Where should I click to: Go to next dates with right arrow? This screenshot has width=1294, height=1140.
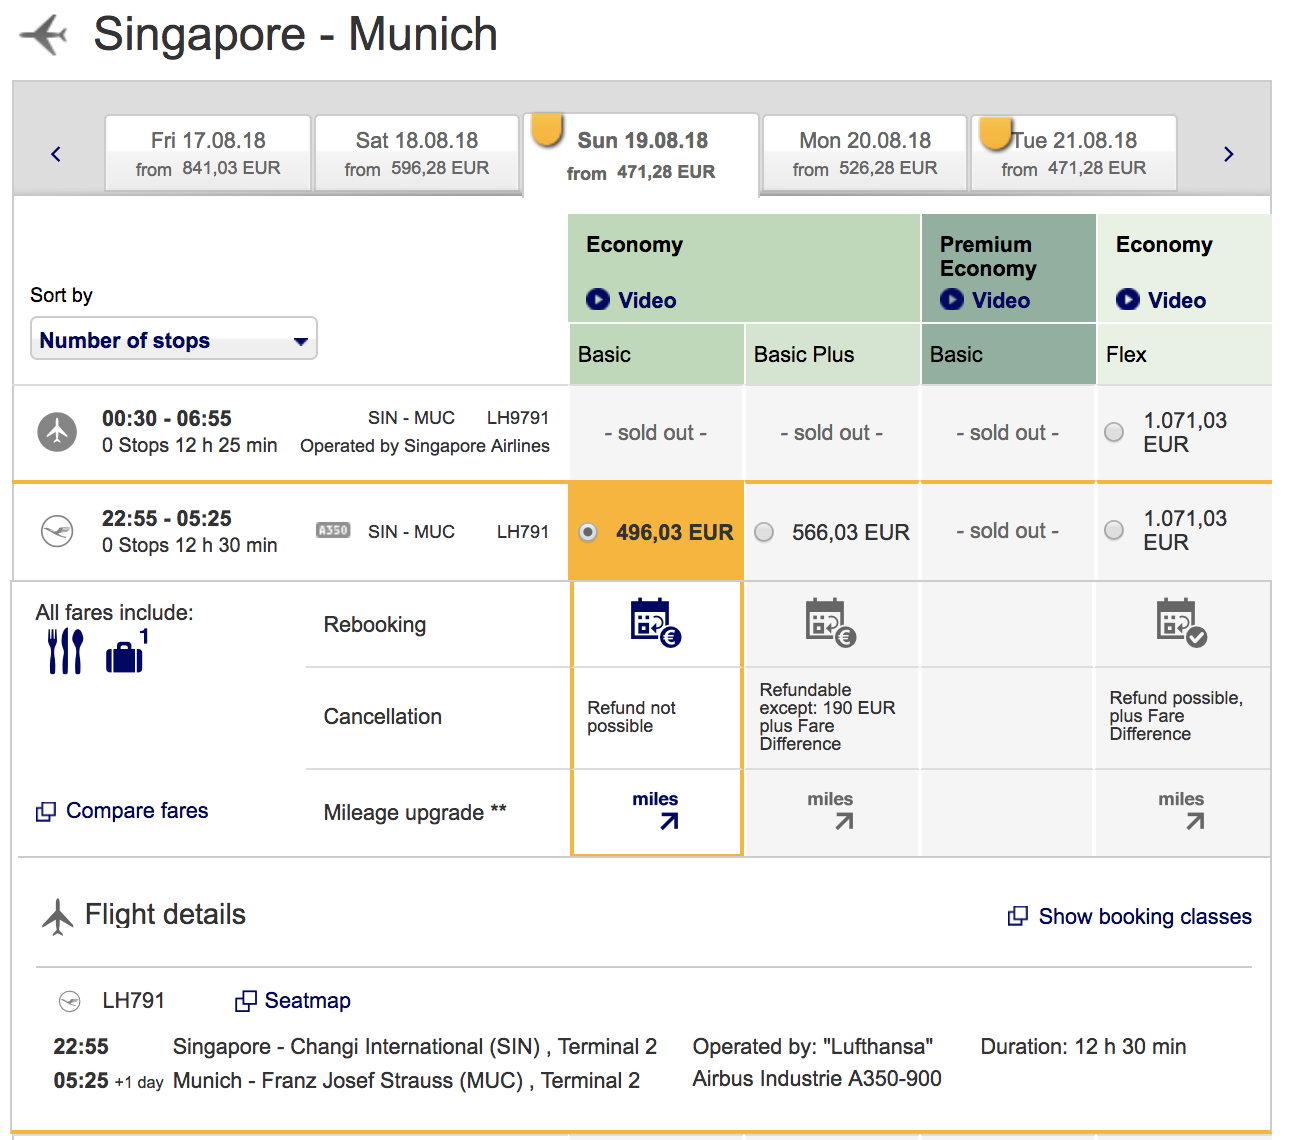(1229, 154)
